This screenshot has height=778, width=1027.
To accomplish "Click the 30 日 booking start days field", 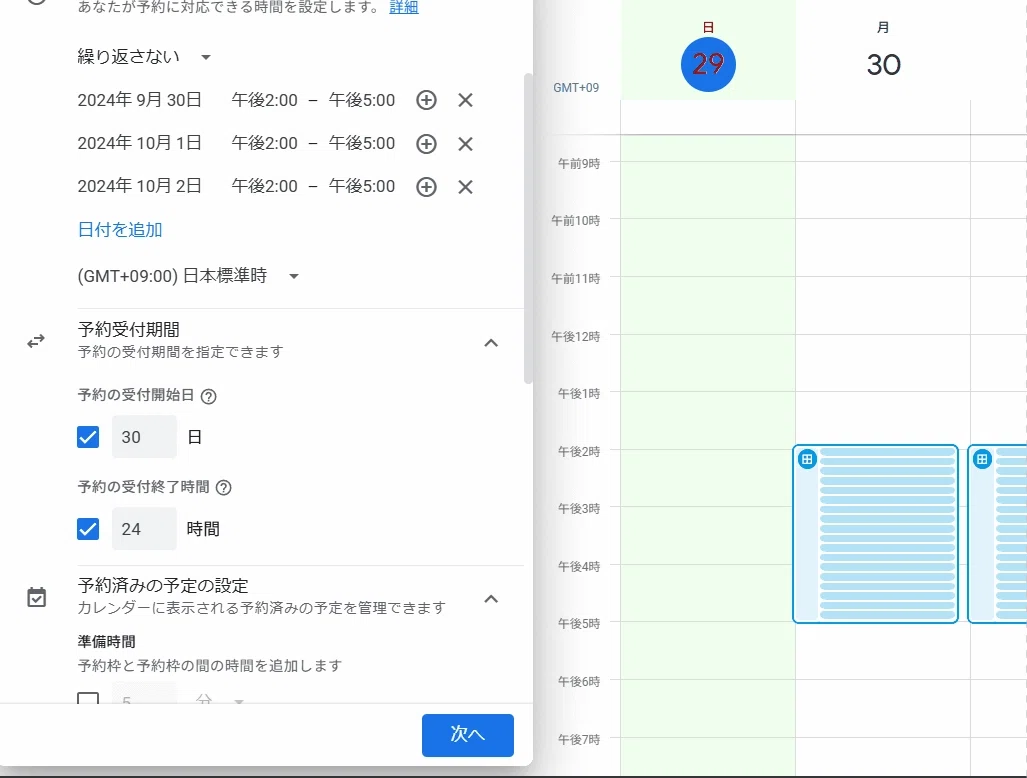I will pos(144,437).
